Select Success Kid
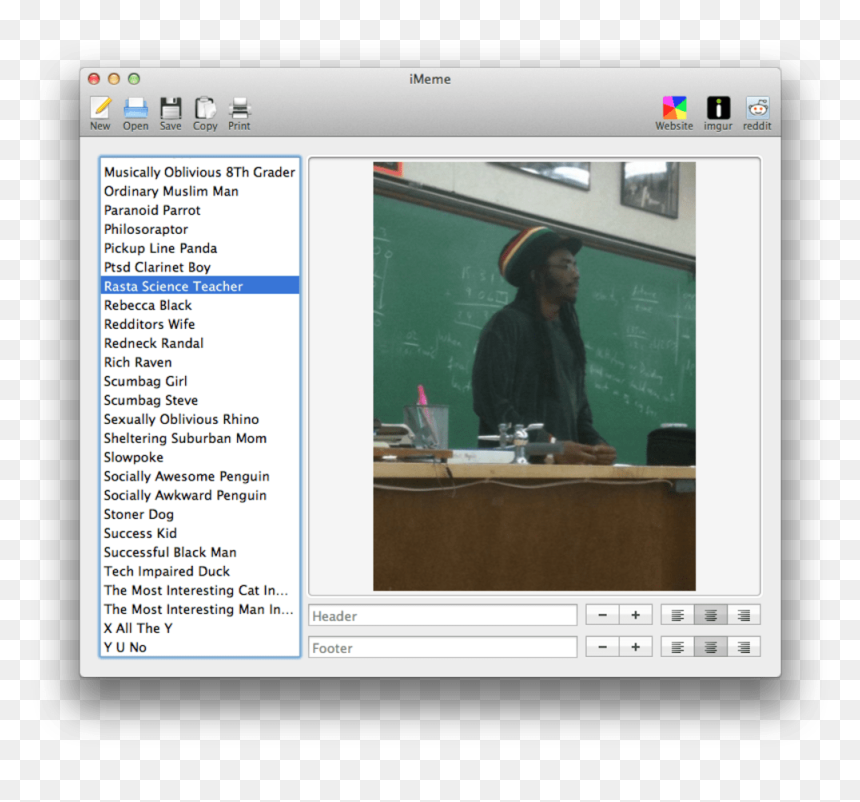 200,533
